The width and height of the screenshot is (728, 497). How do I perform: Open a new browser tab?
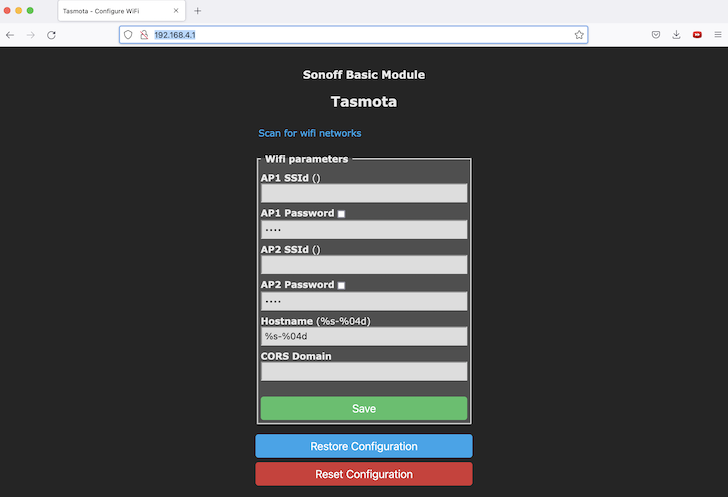coord(198,11)
